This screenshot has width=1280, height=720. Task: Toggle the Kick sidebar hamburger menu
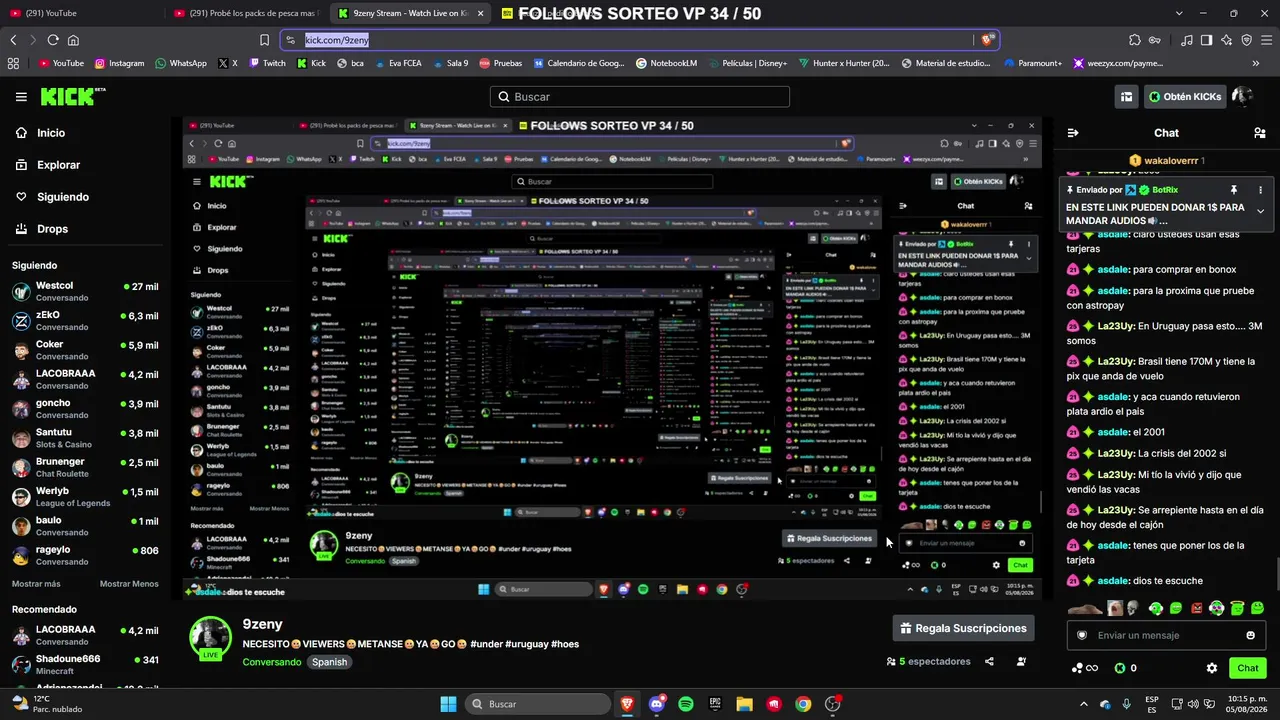pos(21,97)
